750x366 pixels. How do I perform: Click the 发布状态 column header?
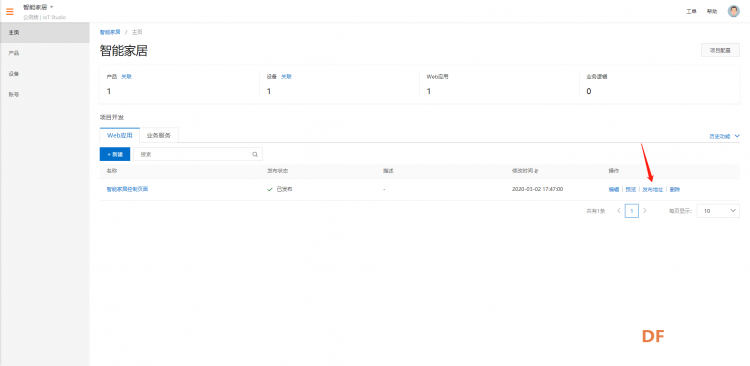pyautogui.click(x=277, y=170)
